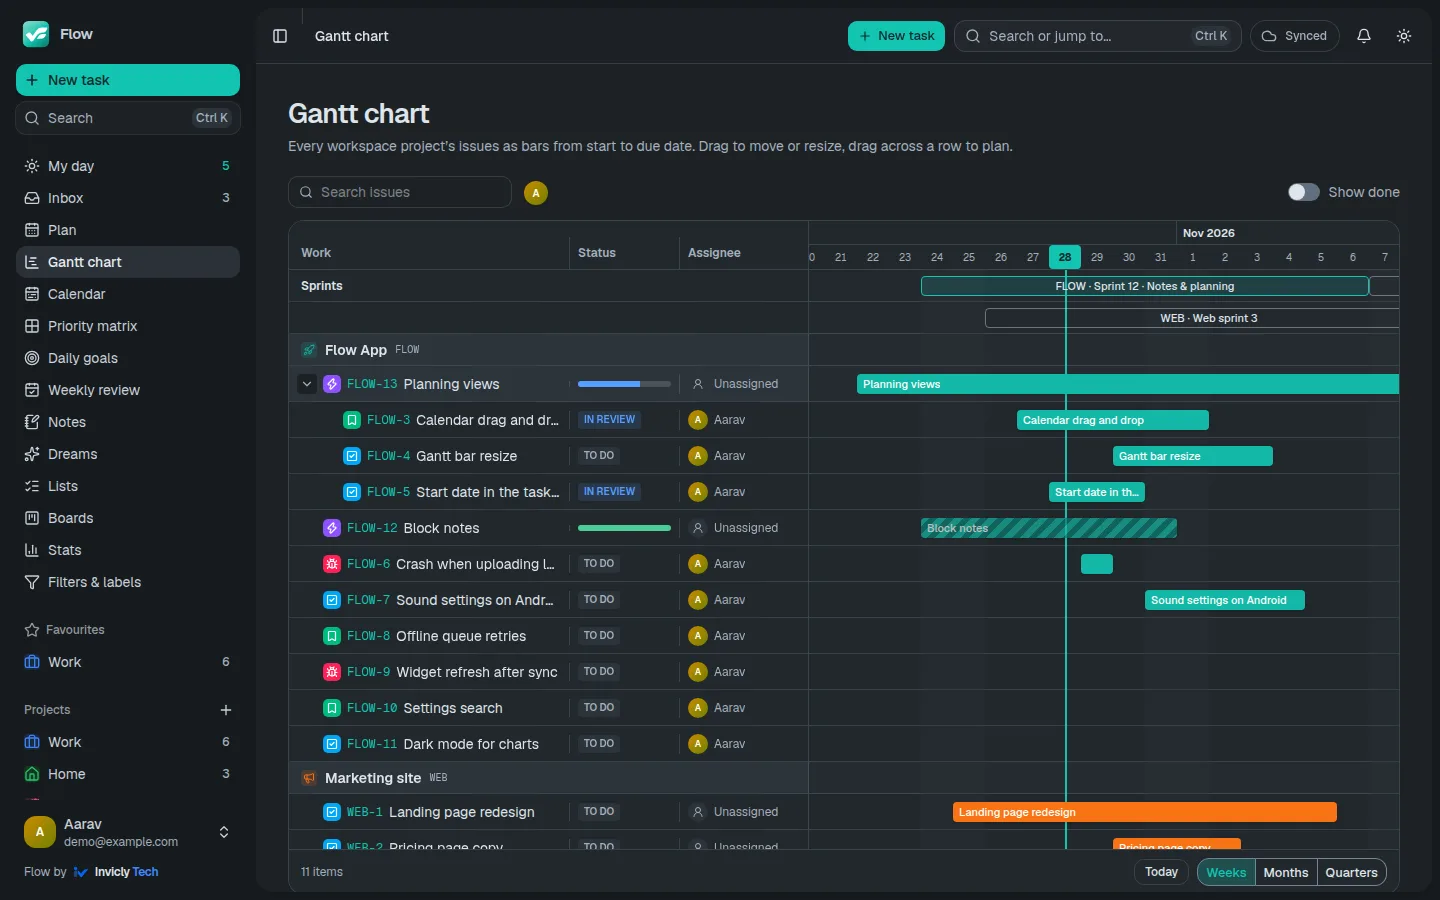
Task: Click the Marketing site project icon
Action: [x=309, y=778]
